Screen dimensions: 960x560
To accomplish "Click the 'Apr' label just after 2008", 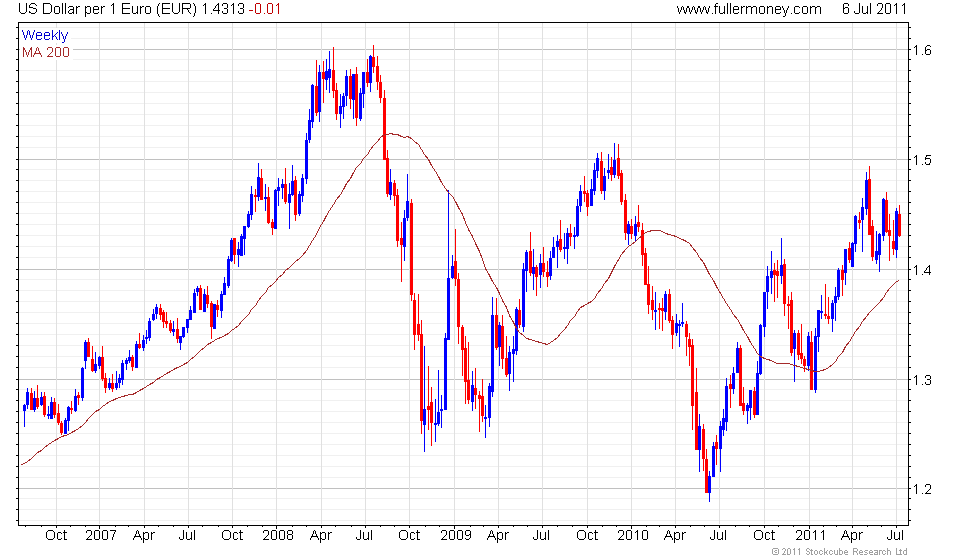I will tap(321, 536).
